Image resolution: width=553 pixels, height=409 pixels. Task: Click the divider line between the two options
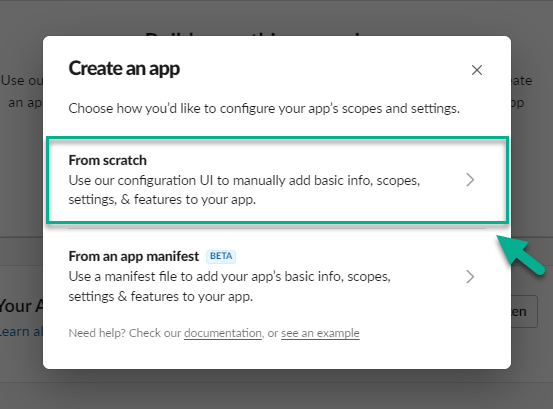[x=277, y=228]
